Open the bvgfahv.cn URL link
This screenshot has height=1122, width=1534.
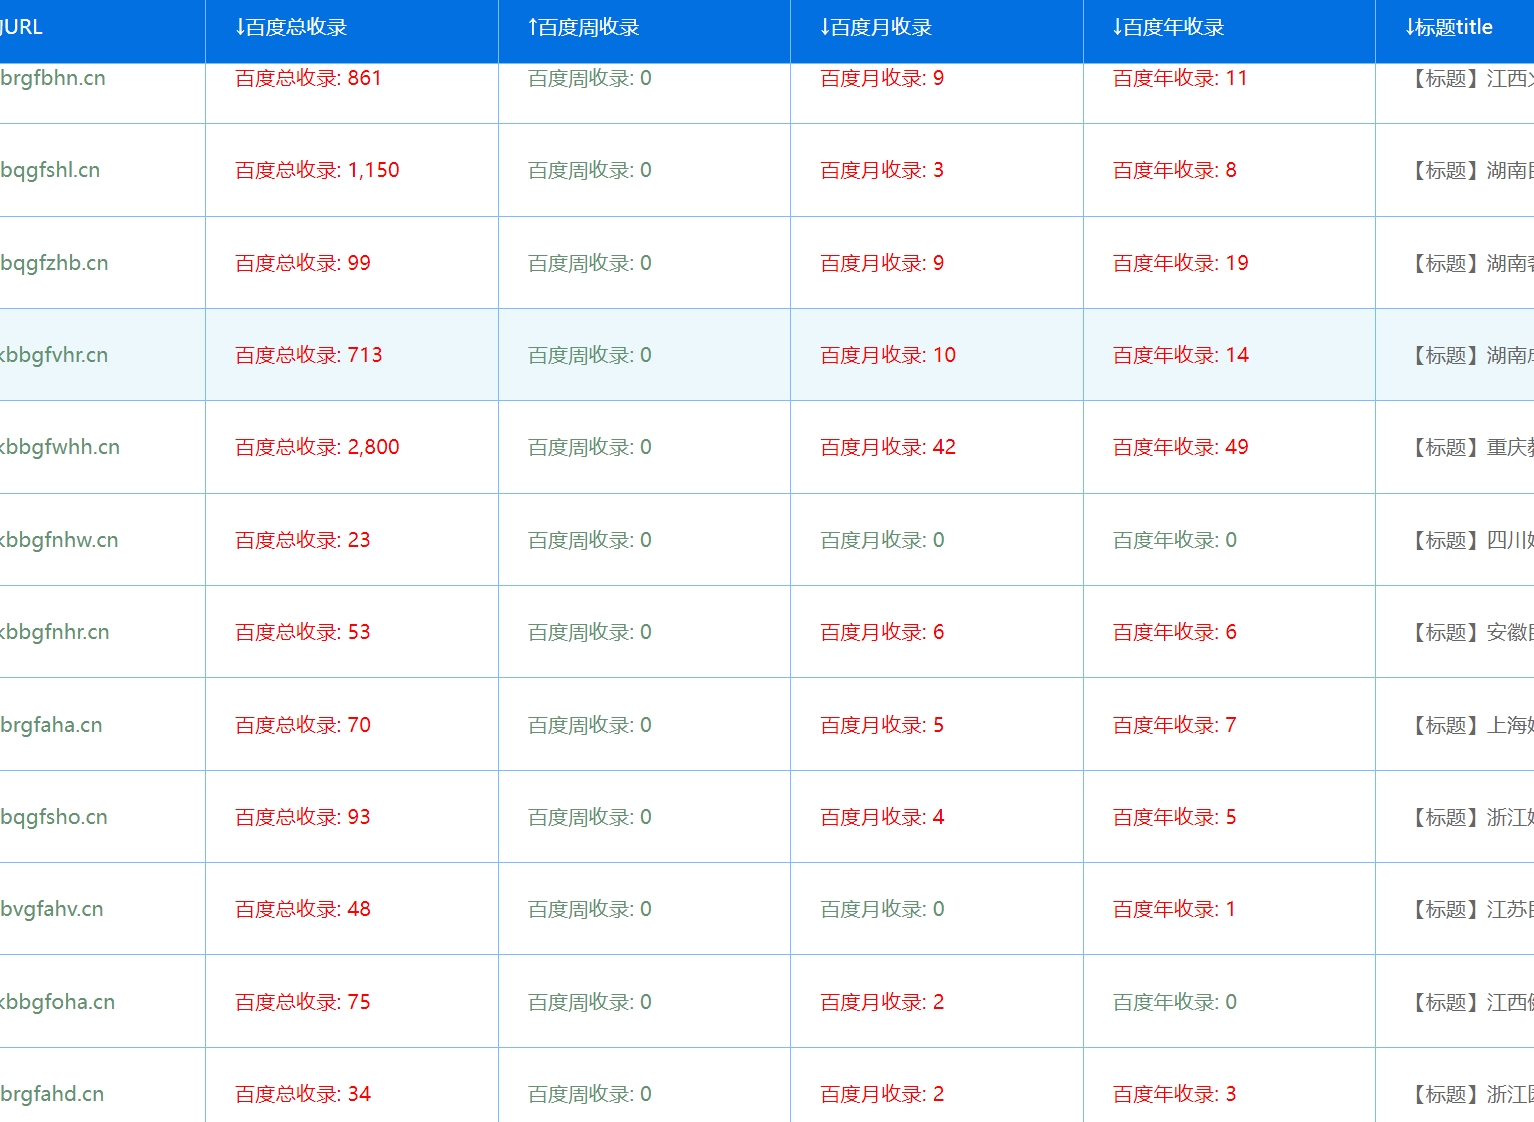click(x=52, y=909)
